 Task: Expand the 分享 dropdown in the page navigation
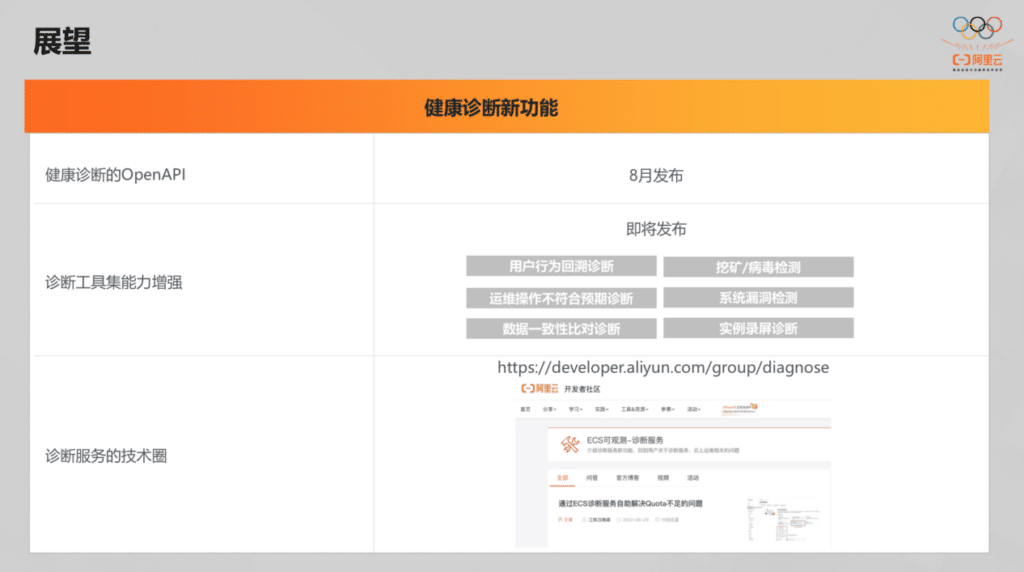point(549,409)
